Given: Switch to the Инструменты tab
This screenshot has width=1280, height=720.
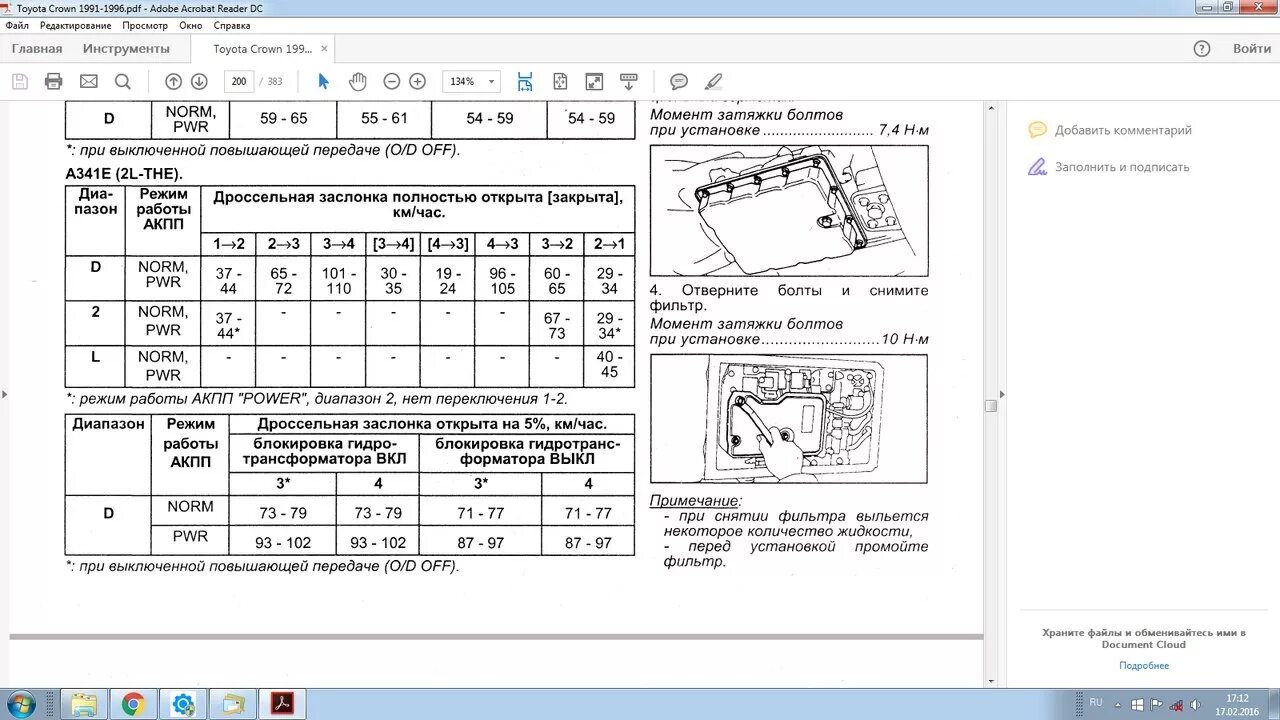Looking at the screenshot, I should click(126, 48).
